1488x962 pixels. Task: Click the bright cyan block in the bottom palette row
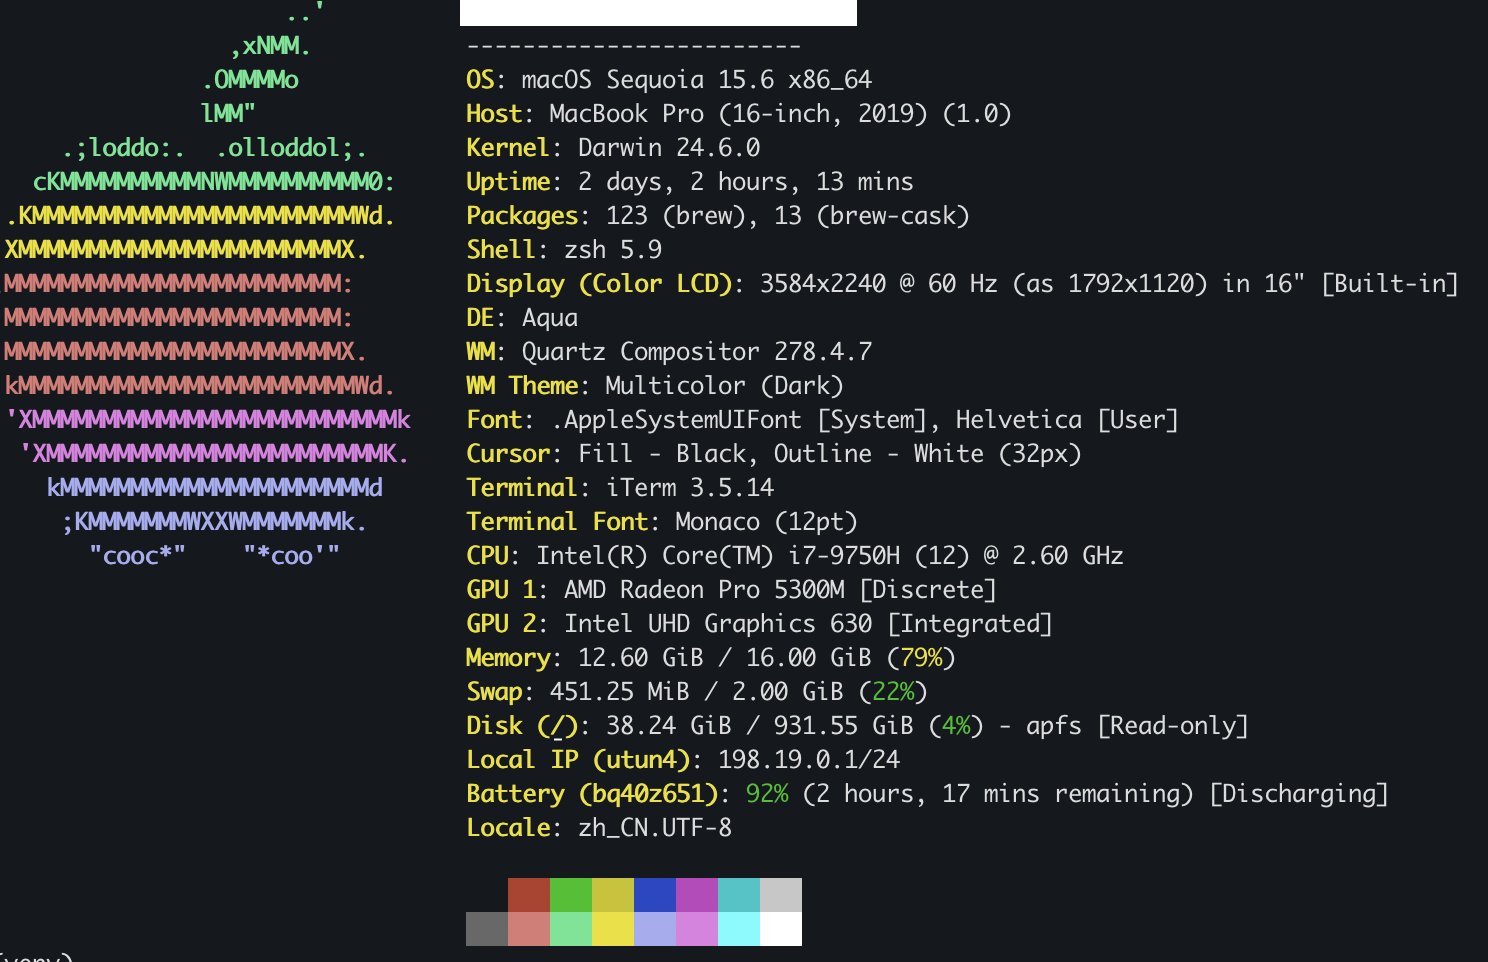pos(739,929)
